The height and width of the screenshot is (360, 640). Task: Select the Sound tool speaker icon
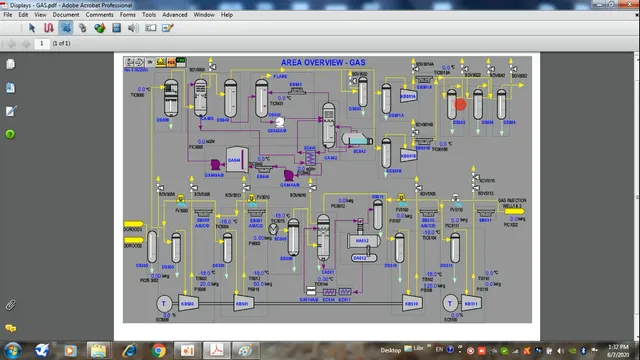tap(133, 28)
